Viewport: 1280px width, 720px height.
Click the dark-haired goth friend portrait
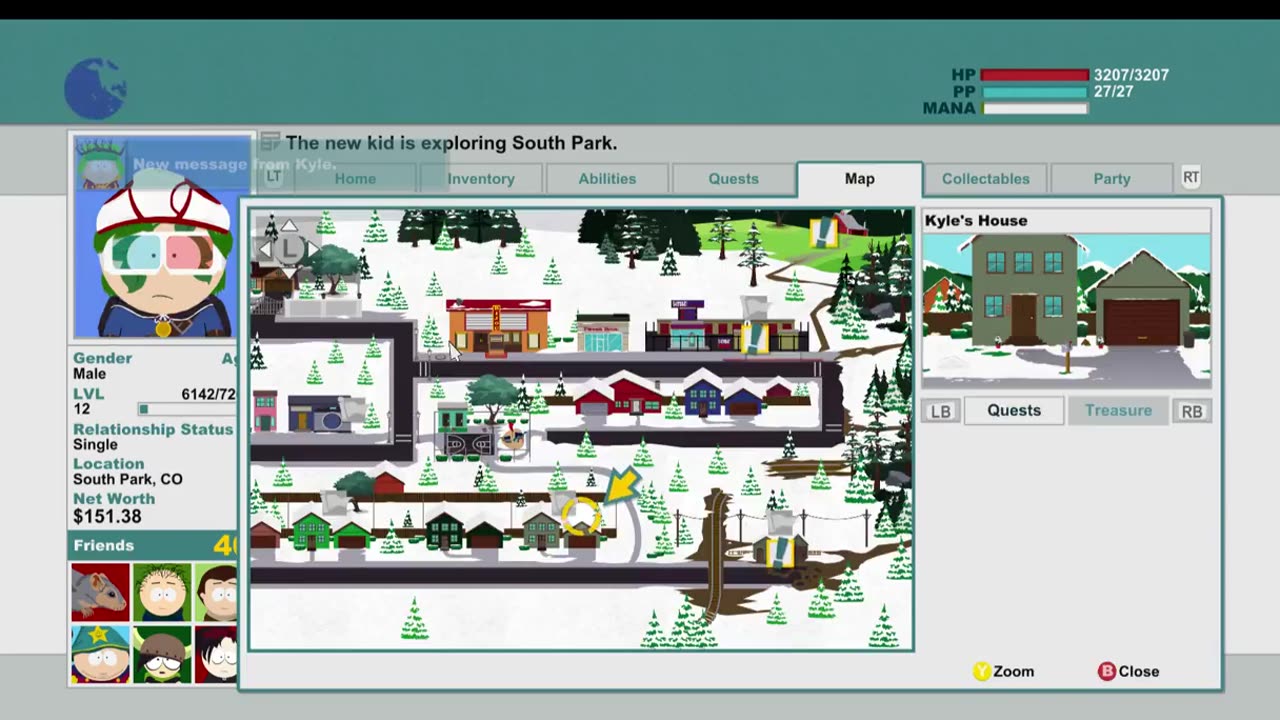[216, 654]
